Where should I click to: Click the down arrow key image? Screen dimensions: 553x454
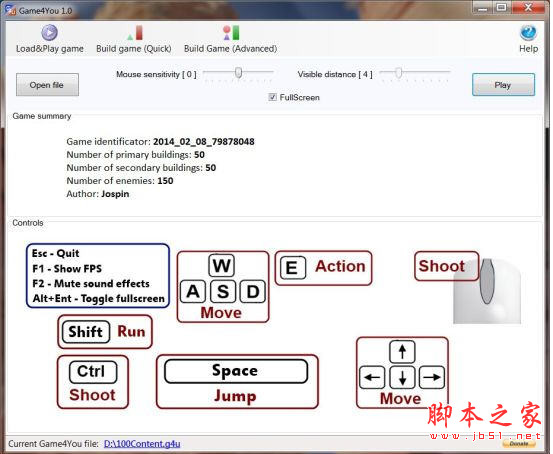tap(402, 377)
